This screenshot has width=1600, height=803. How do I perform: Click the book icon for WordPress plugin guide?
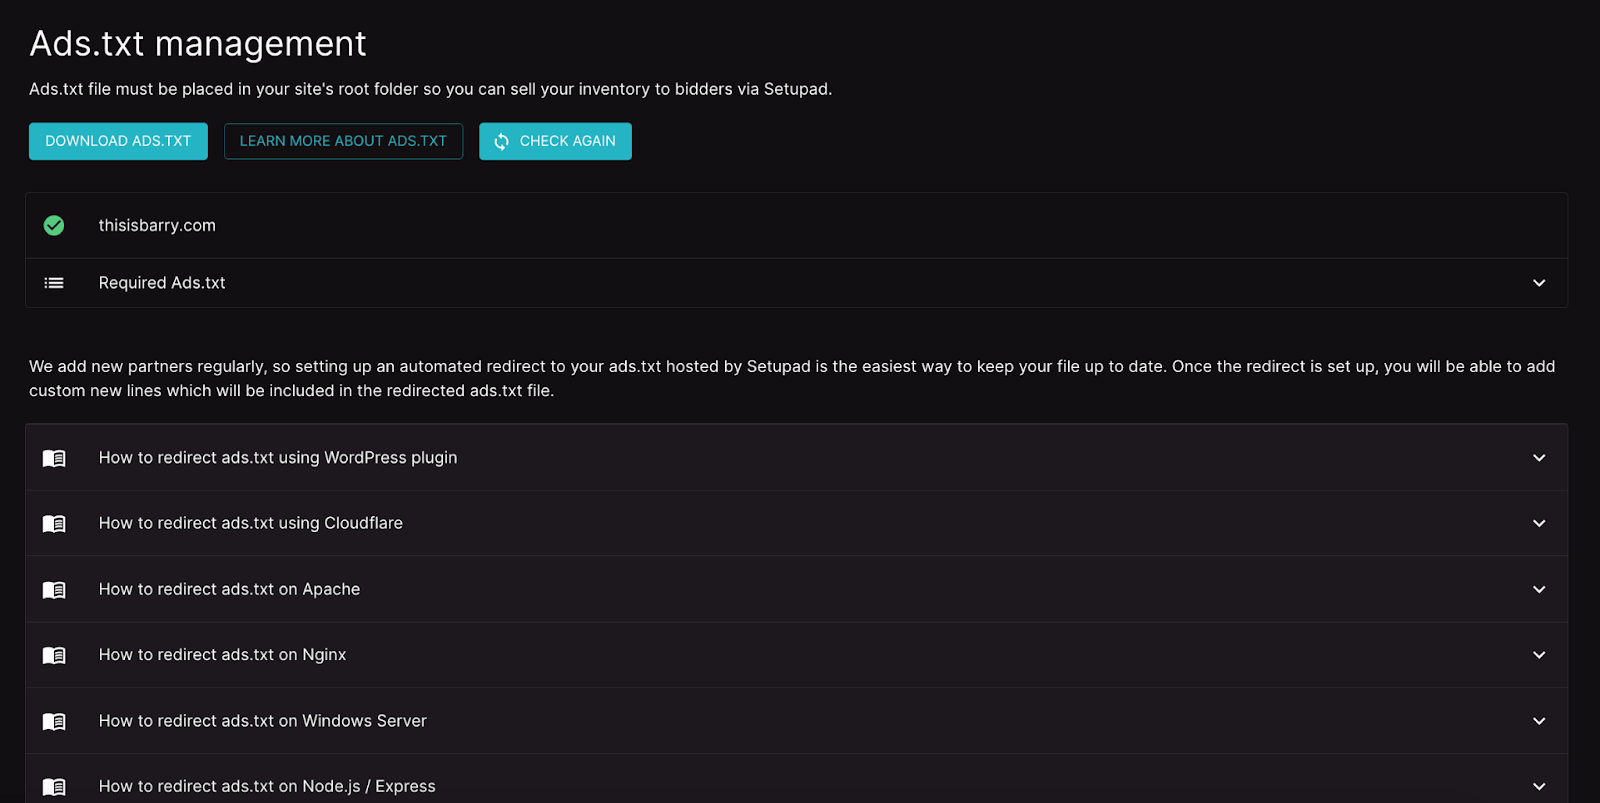[x=54, y=458]
